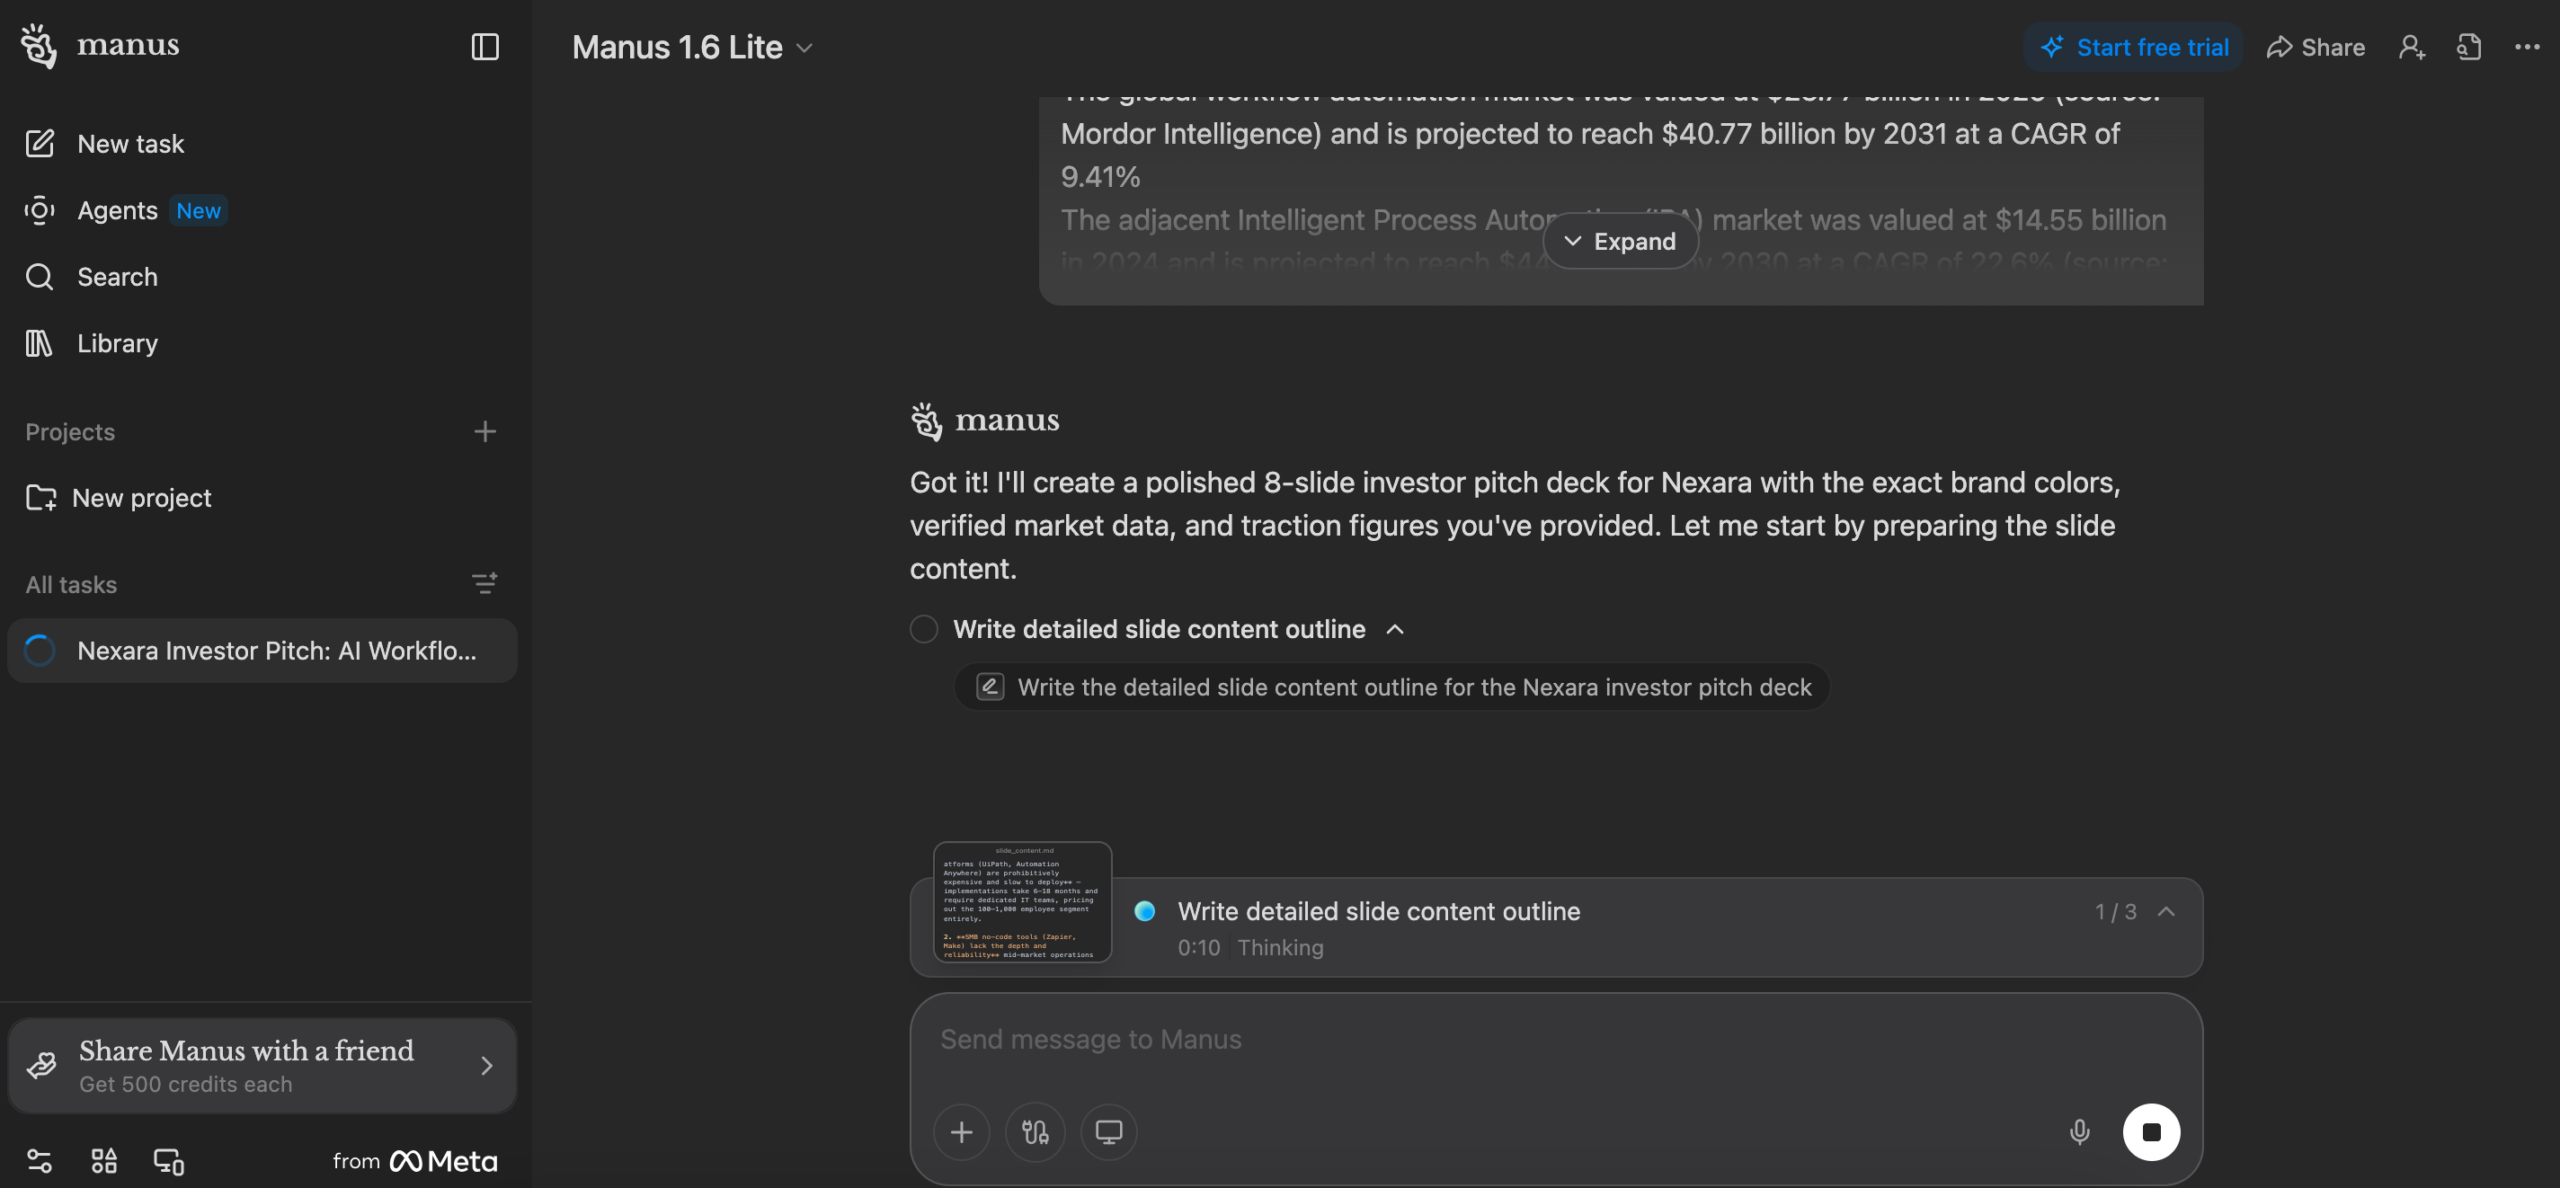2560x1188 pixels.
Task: Click the three-dots more options icon
Action: click(2527, 47)
